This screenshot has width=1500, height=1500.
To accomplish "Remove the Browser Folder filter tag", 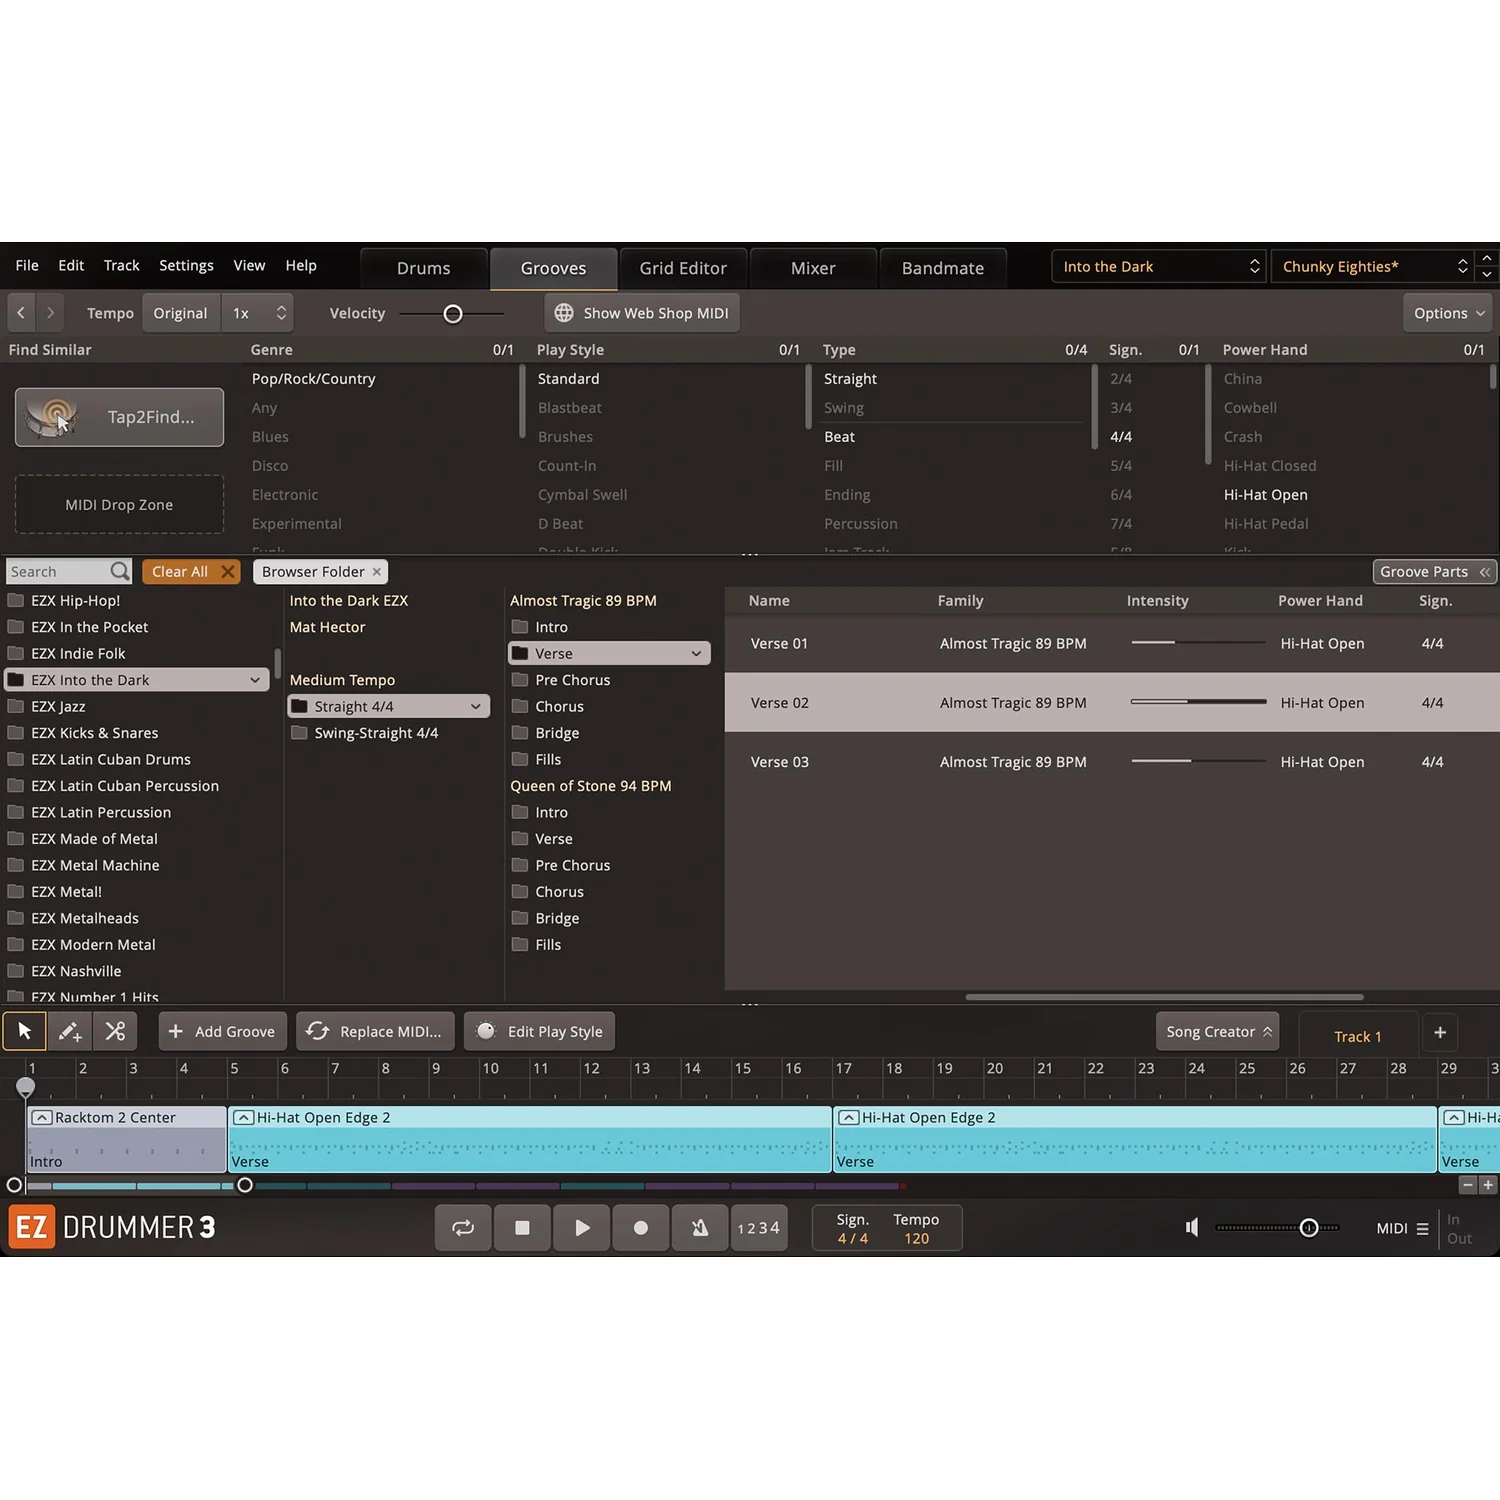I will [377, 572].
